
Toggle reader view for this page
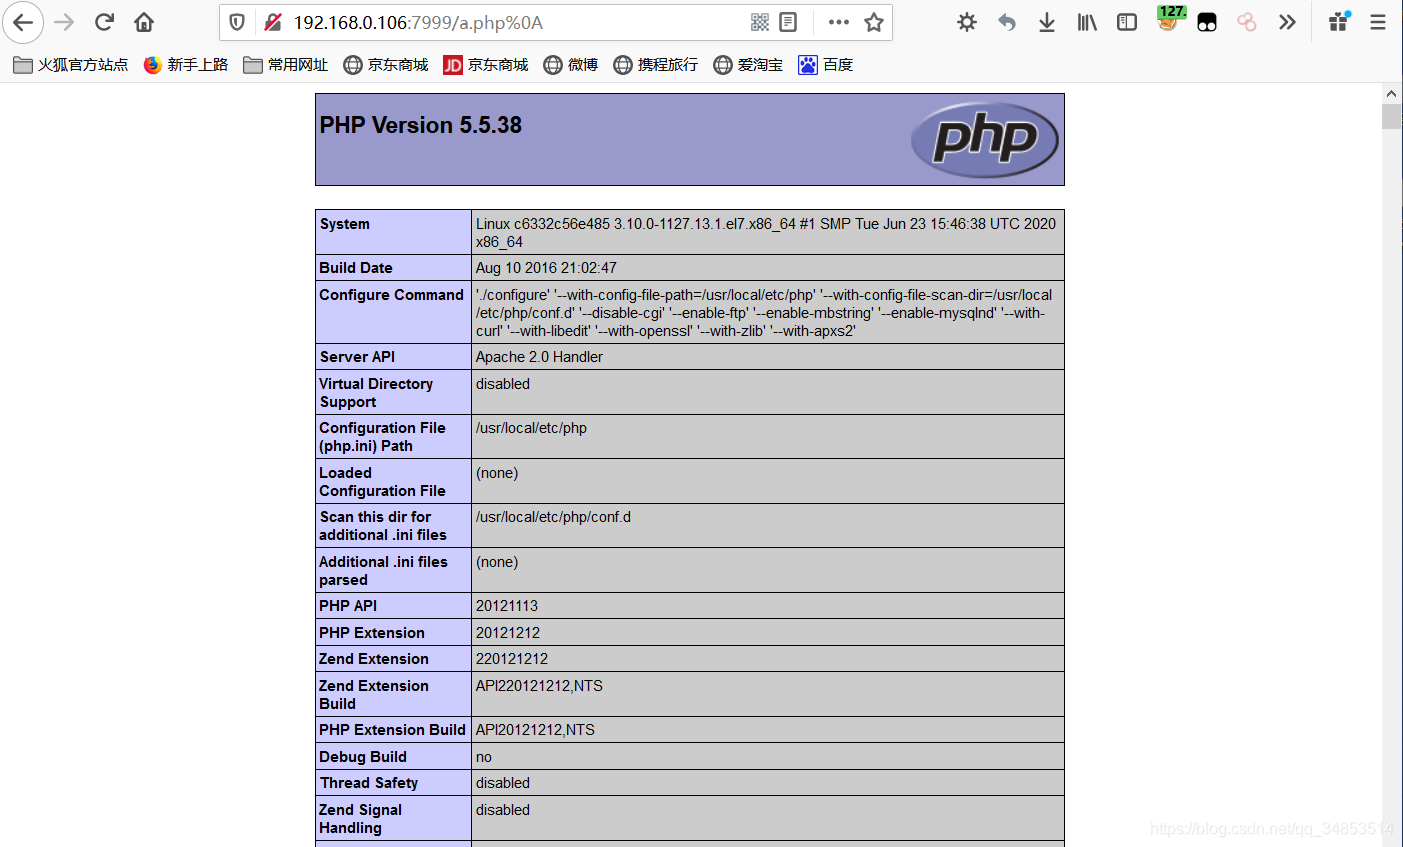tap(788, 22)
